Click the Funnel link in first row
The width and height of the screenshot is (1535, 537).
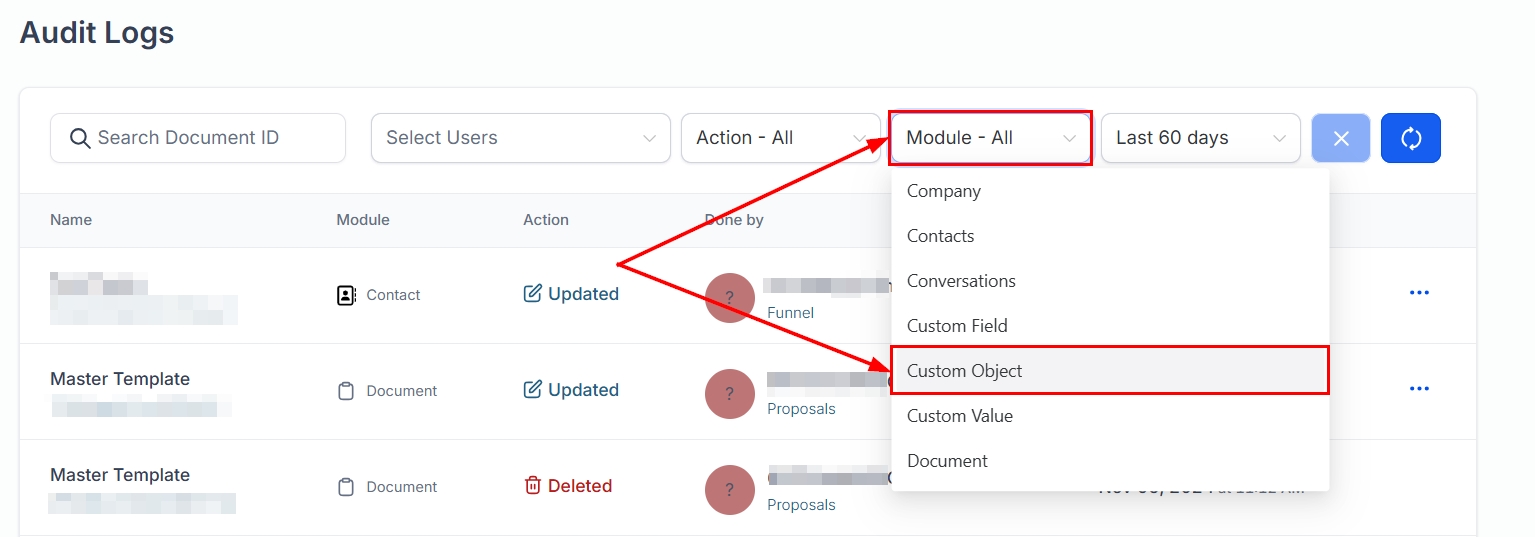point(790,313)
